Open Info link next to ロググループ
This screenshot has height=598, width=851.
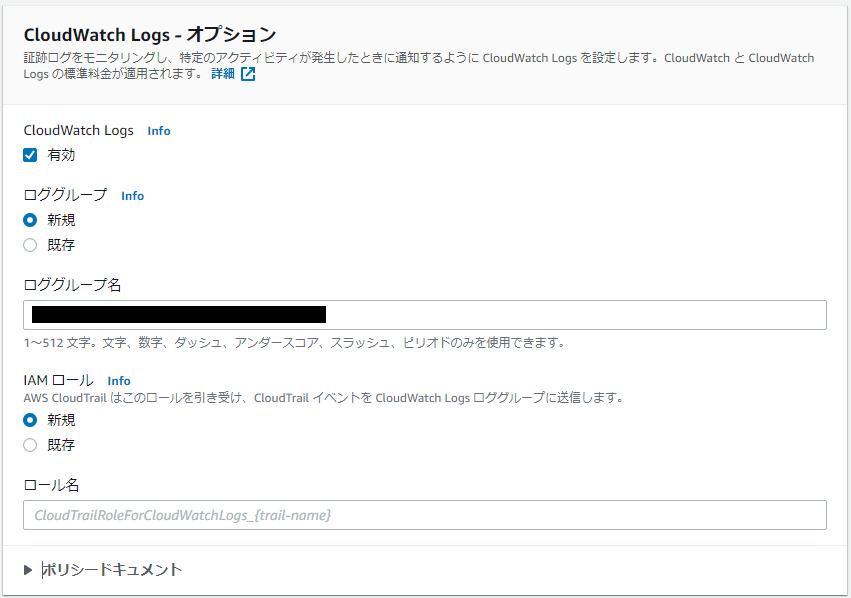132,196
